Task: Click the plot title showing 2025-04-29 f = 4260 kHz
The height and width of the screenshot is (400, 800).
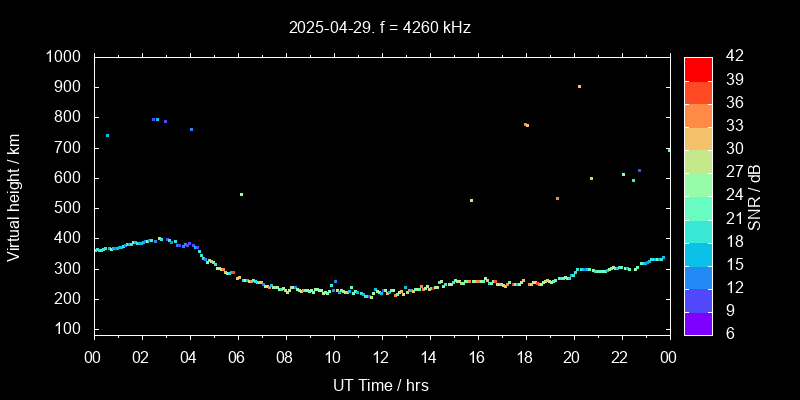Action: tap(380, 27)
